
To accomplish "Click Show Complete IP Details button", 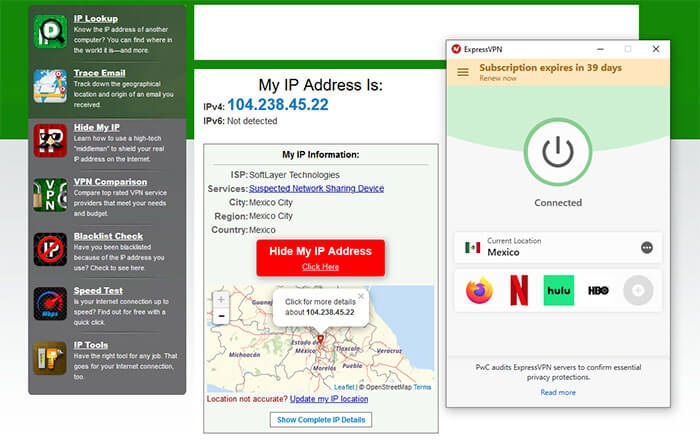I will click(321, 420).
